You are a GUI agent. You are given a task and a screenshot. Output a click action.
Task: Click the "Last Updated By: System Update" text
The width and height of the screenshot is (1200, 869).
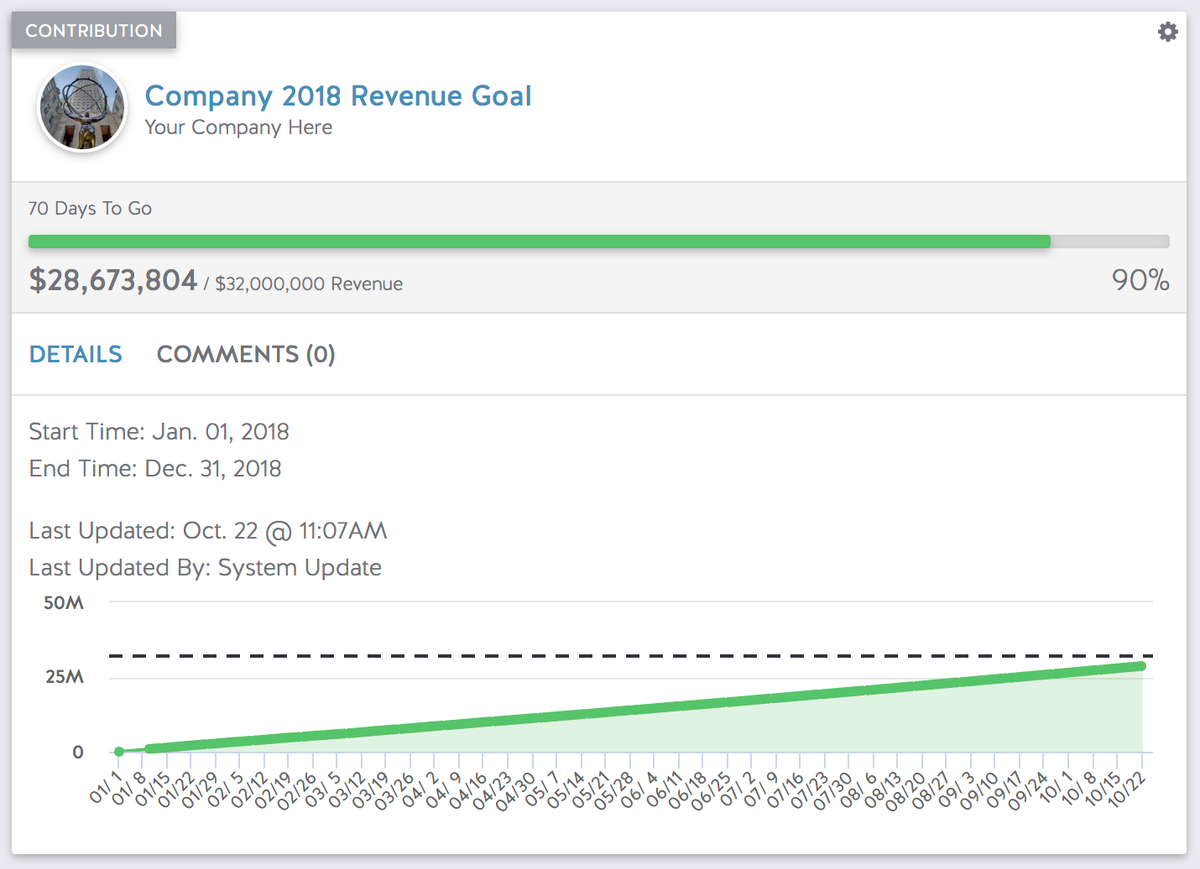pyautogui.click(x=205, y=567)
